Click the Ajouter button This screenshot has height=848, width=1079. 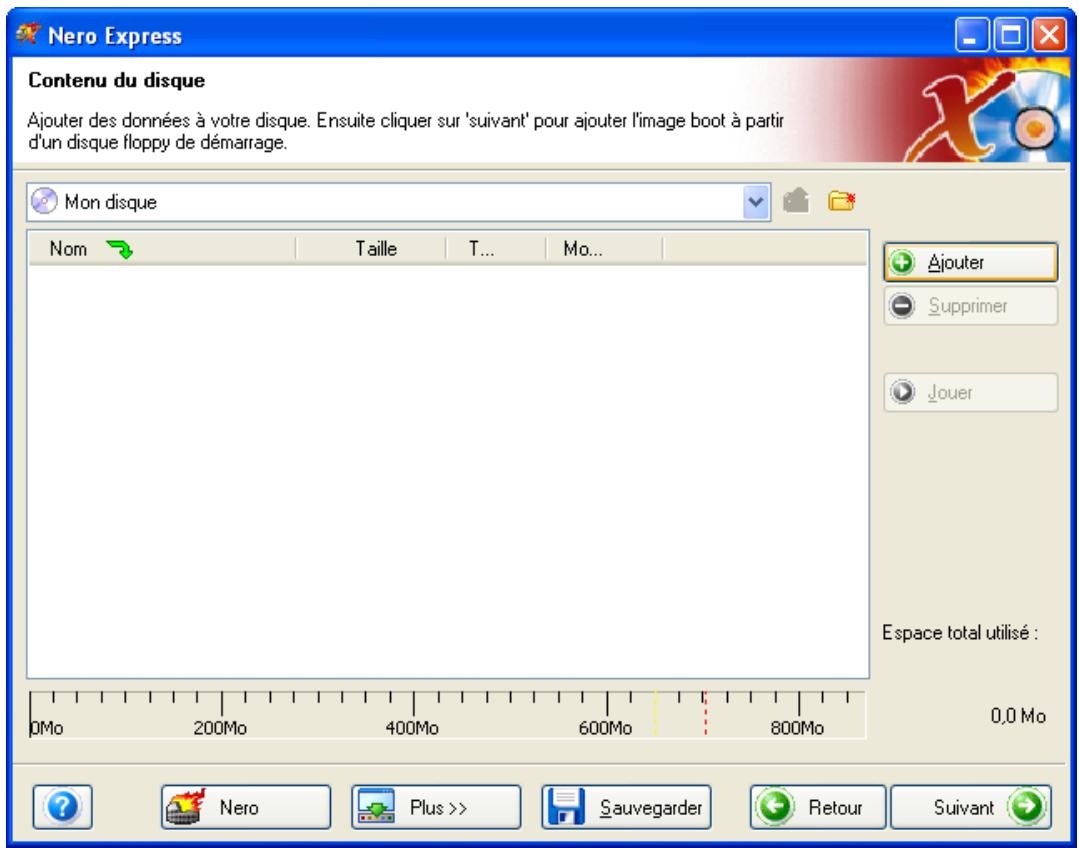(970, 262)
